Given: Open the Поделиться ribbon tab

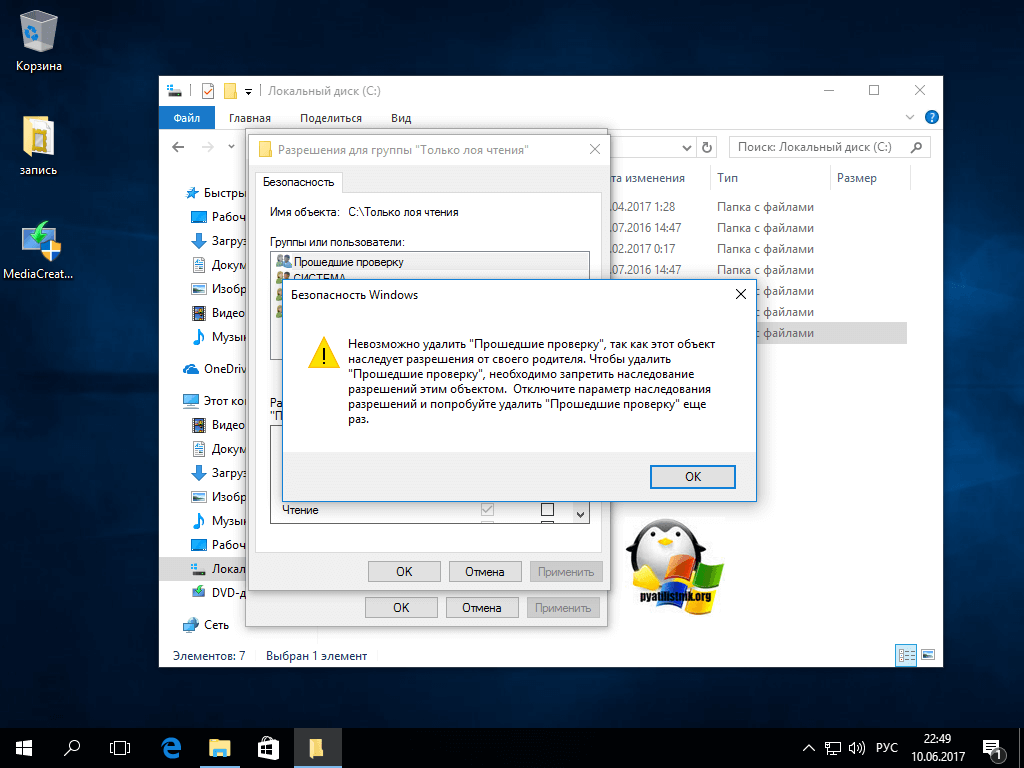Looking at the screenshot, I should click(330, 118).
